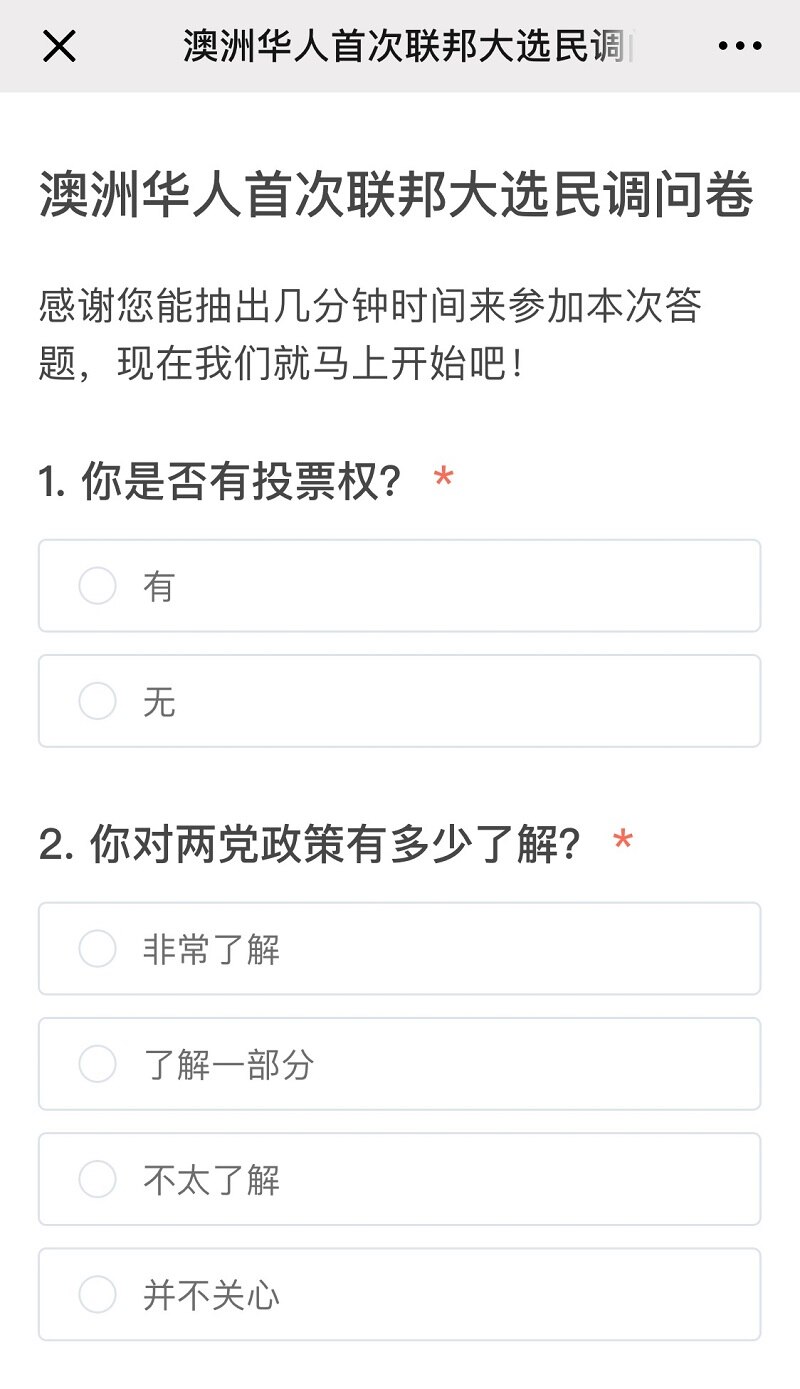
Task: Choose the 非常了解 radio circle
Action: point(98,949)
